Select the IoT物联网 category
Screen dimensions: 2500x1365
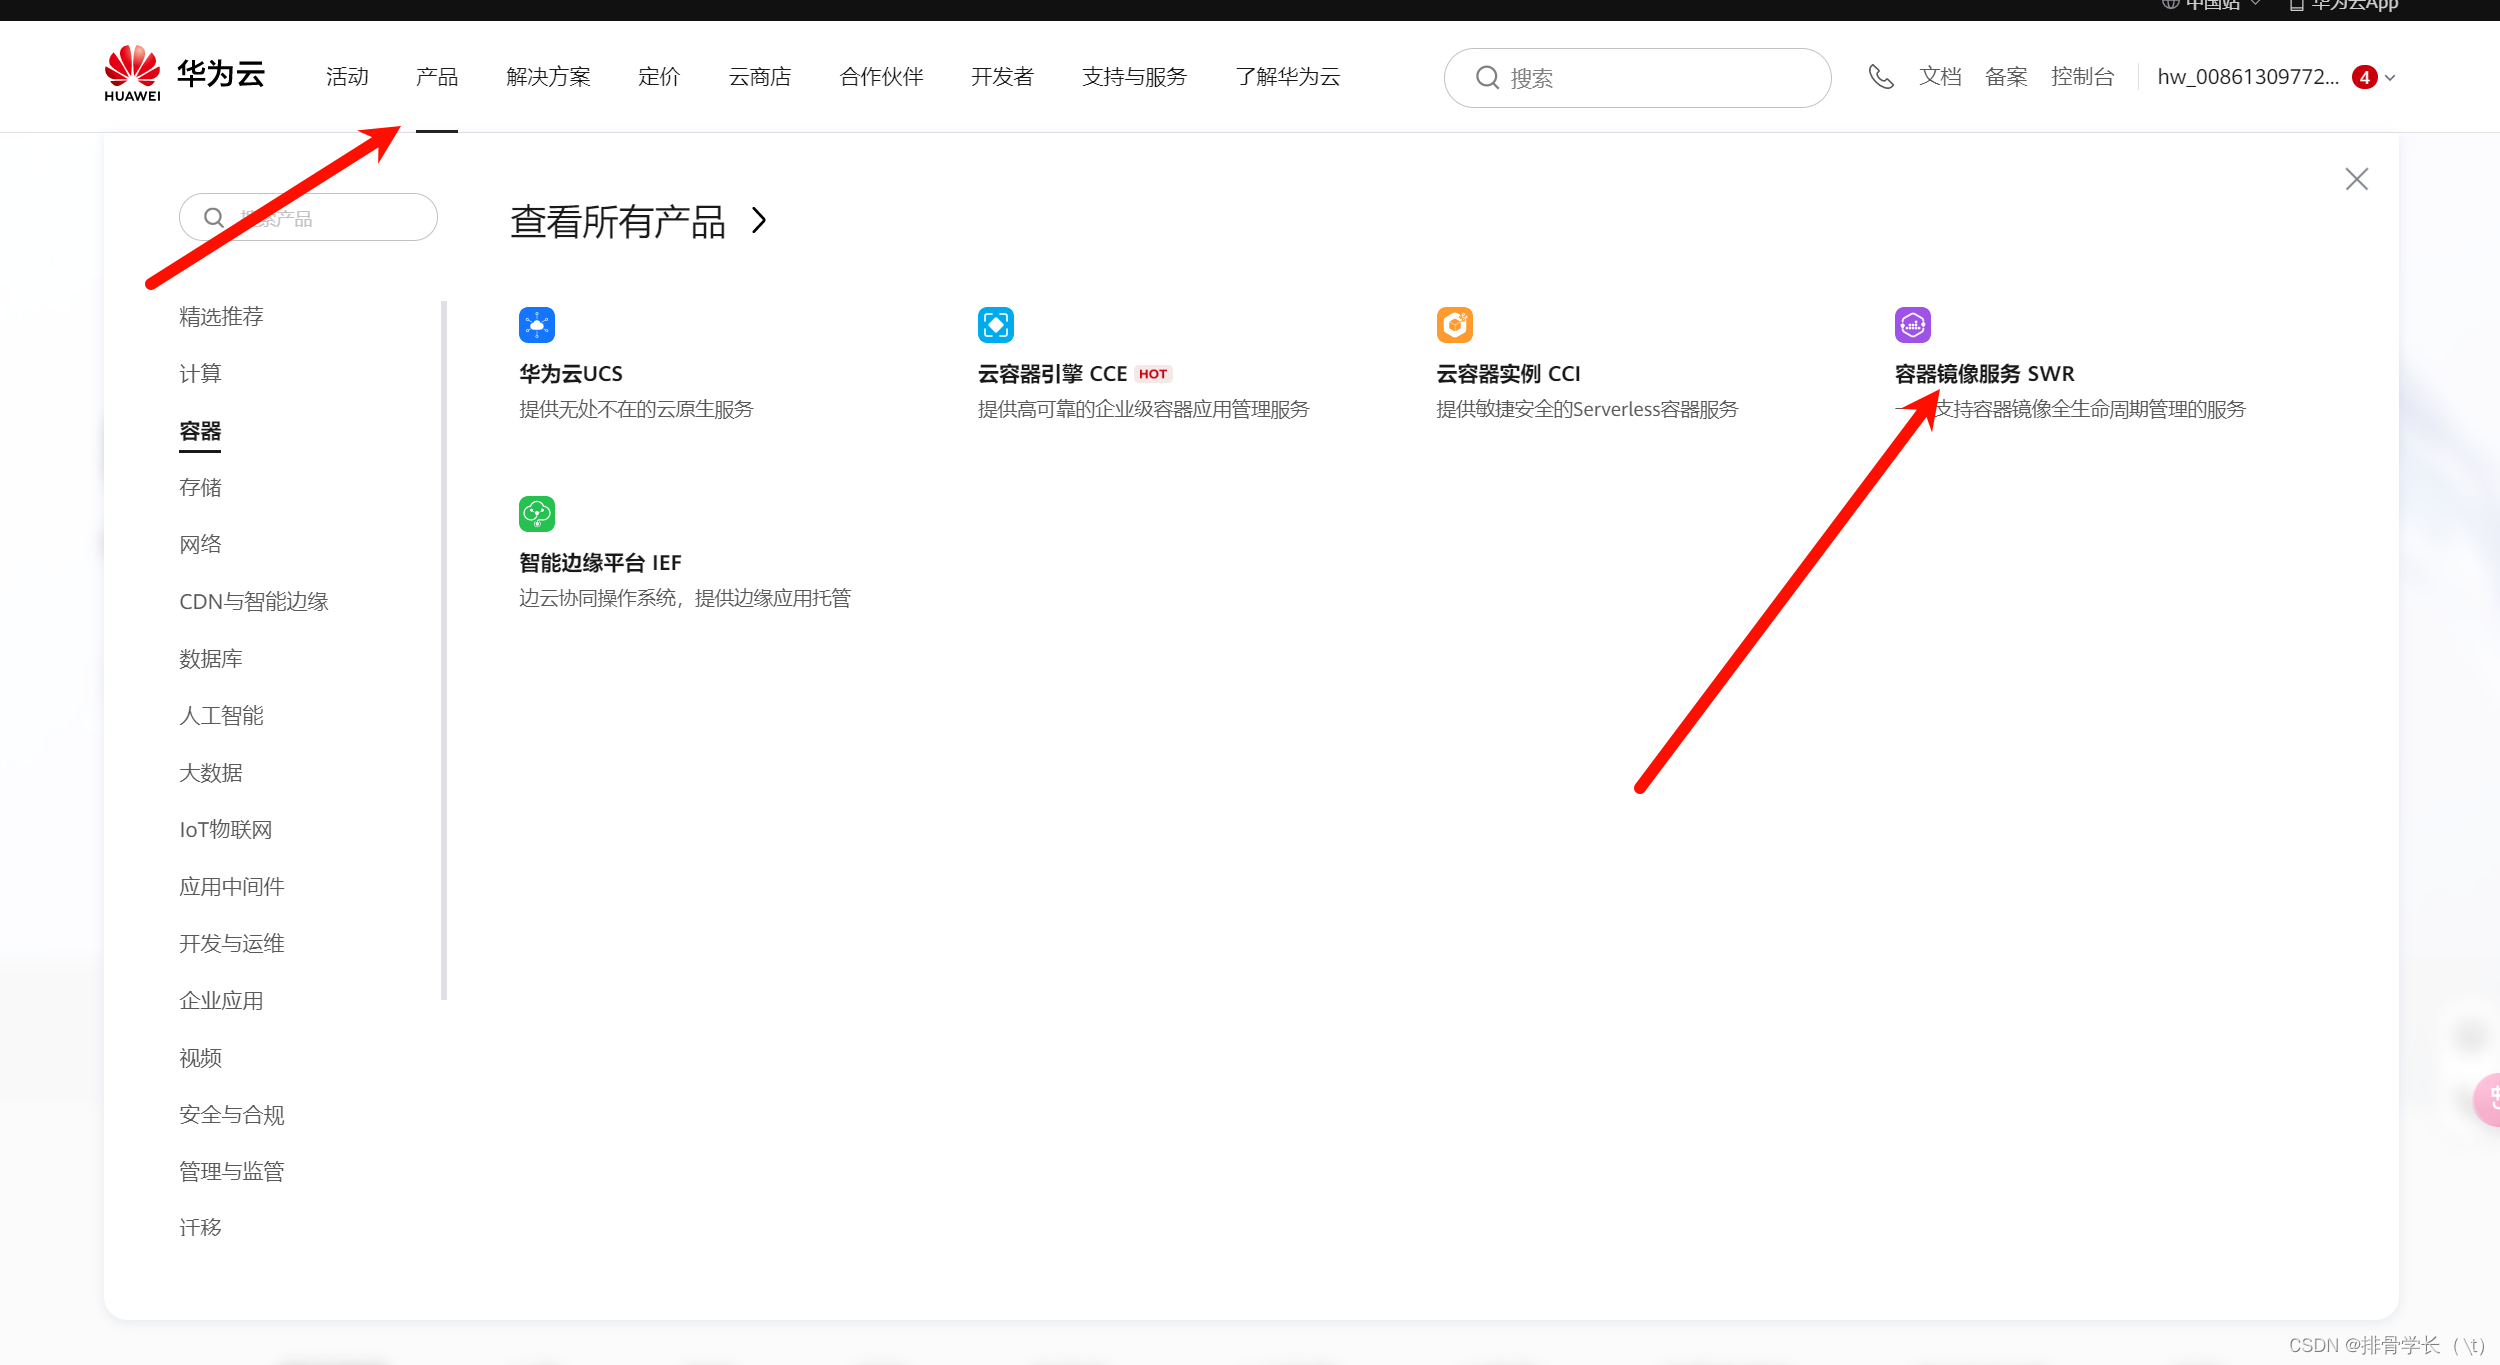pos(226,830)
